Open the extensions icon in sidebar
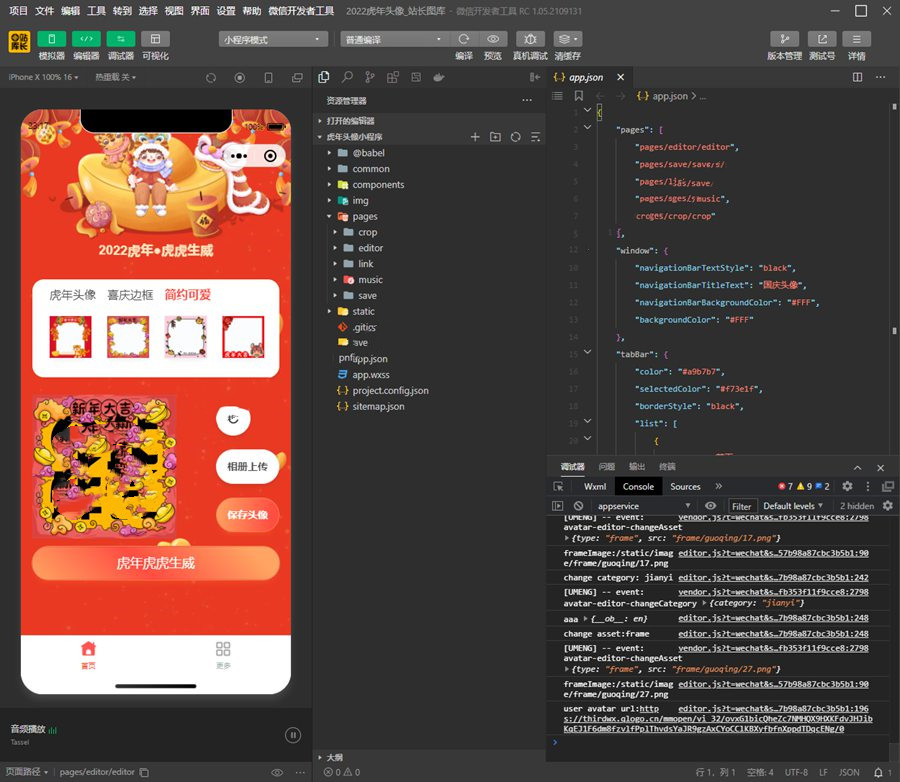 (x=393, y=77)
